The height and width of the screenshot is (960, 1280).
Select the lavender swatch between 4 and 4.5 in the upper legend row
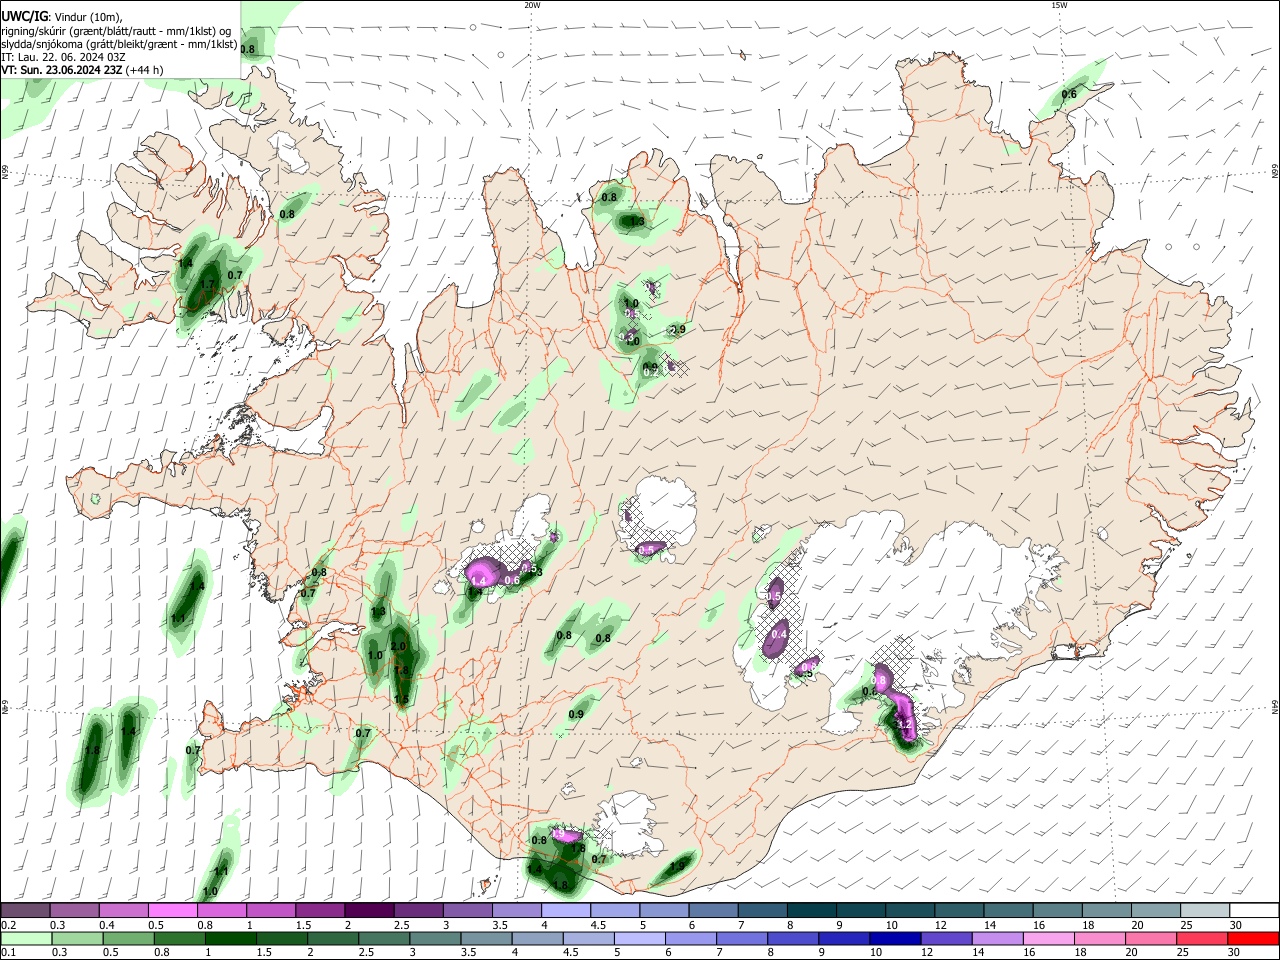tap(566, 910)
